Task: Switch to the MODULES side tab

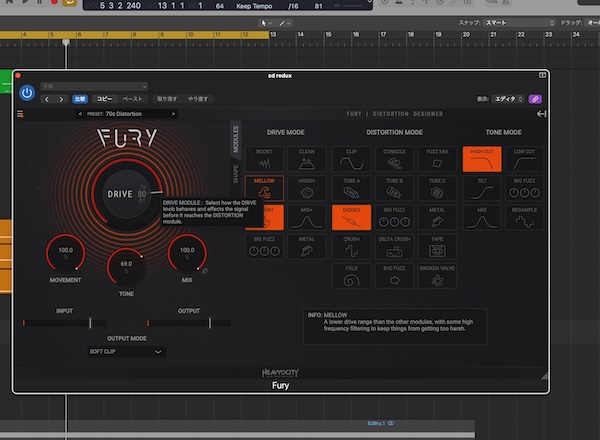Action: click(235, 139)
